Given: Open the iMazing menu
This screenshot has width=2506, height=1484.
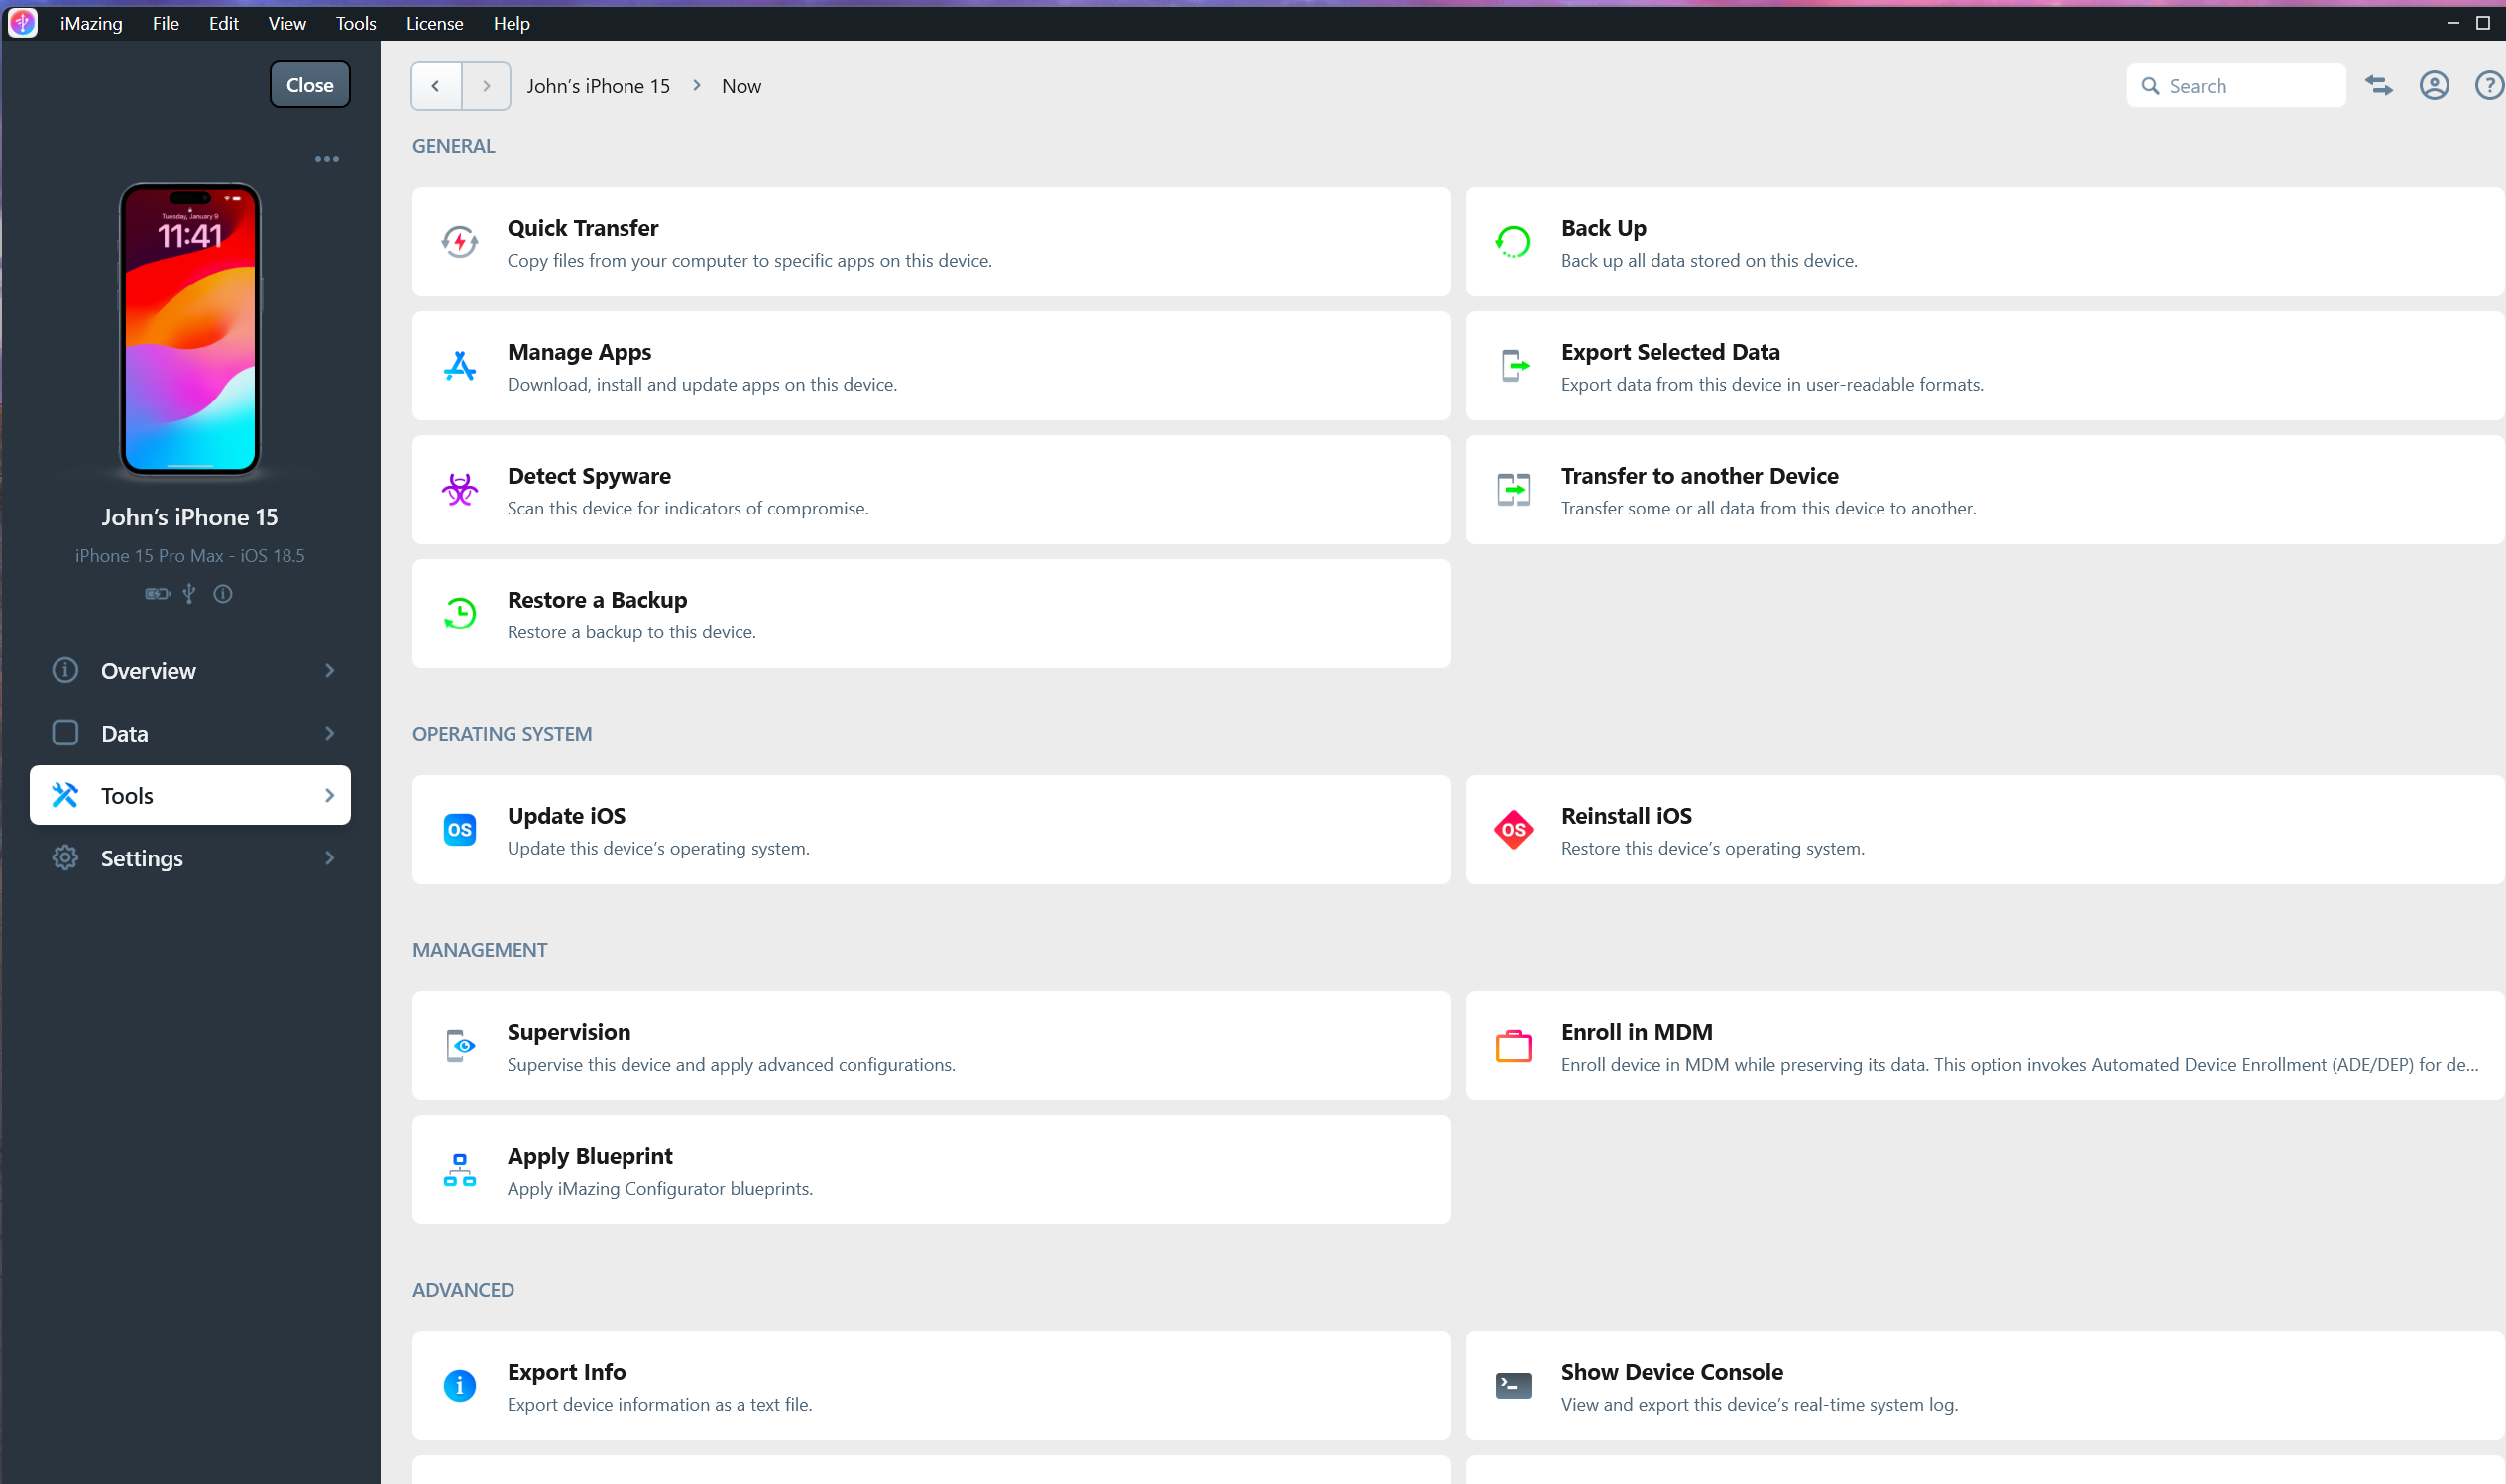Looking at the screenshot, I should point(91,23).
